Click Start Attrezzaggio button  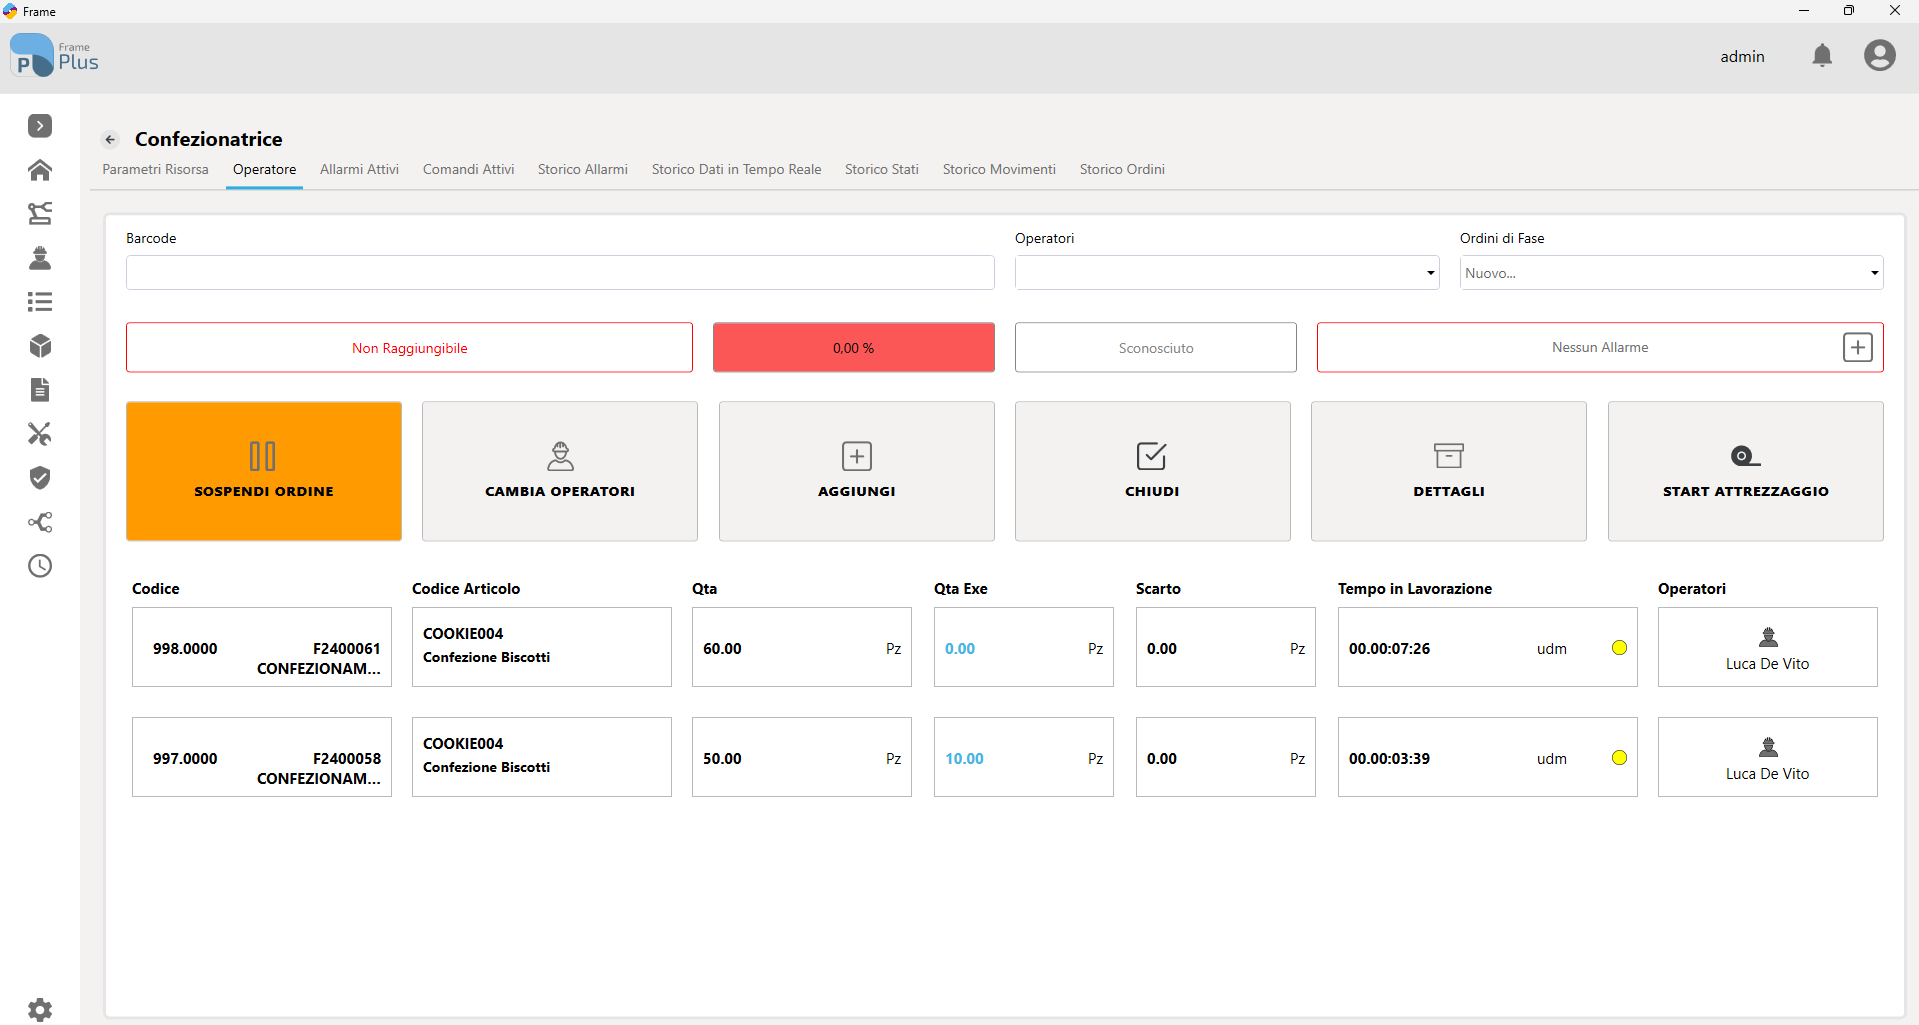coord(1746,471)
